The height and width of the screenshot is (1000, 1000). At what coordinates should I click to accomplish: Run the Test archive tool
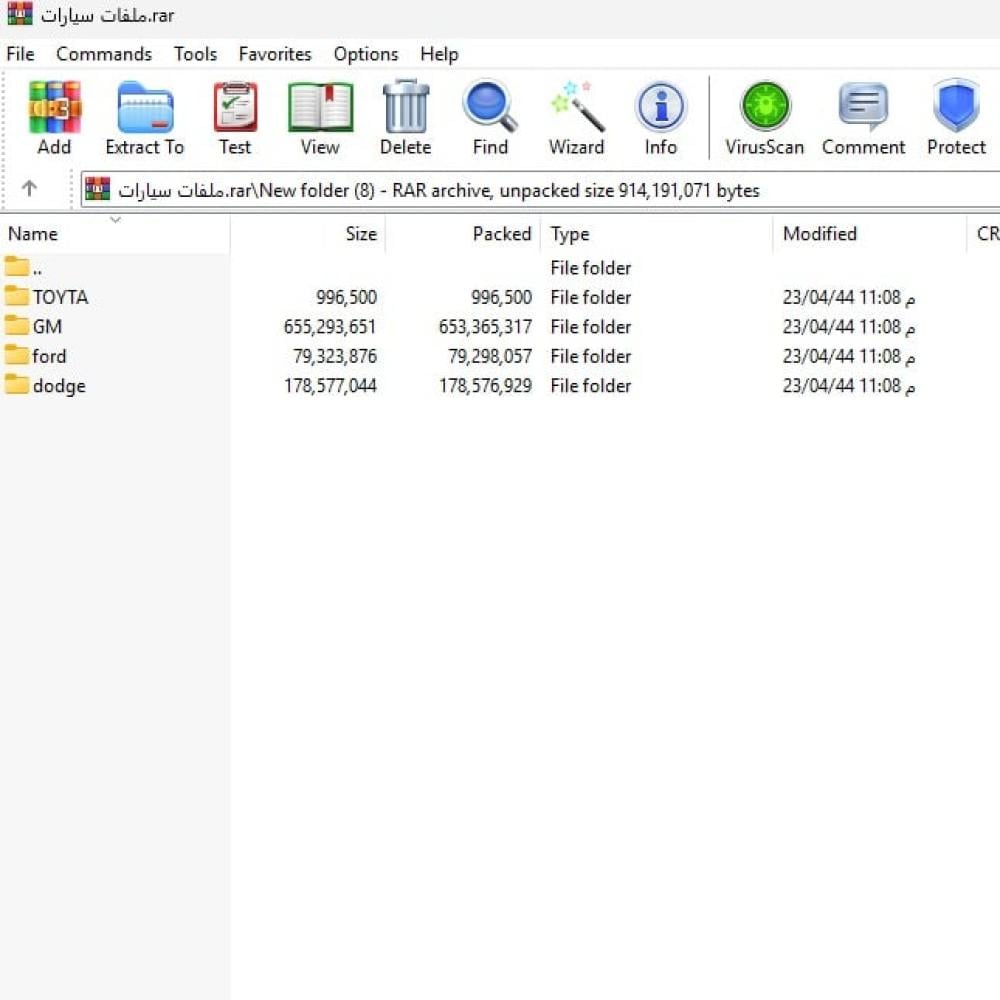[x=235, y=108]
